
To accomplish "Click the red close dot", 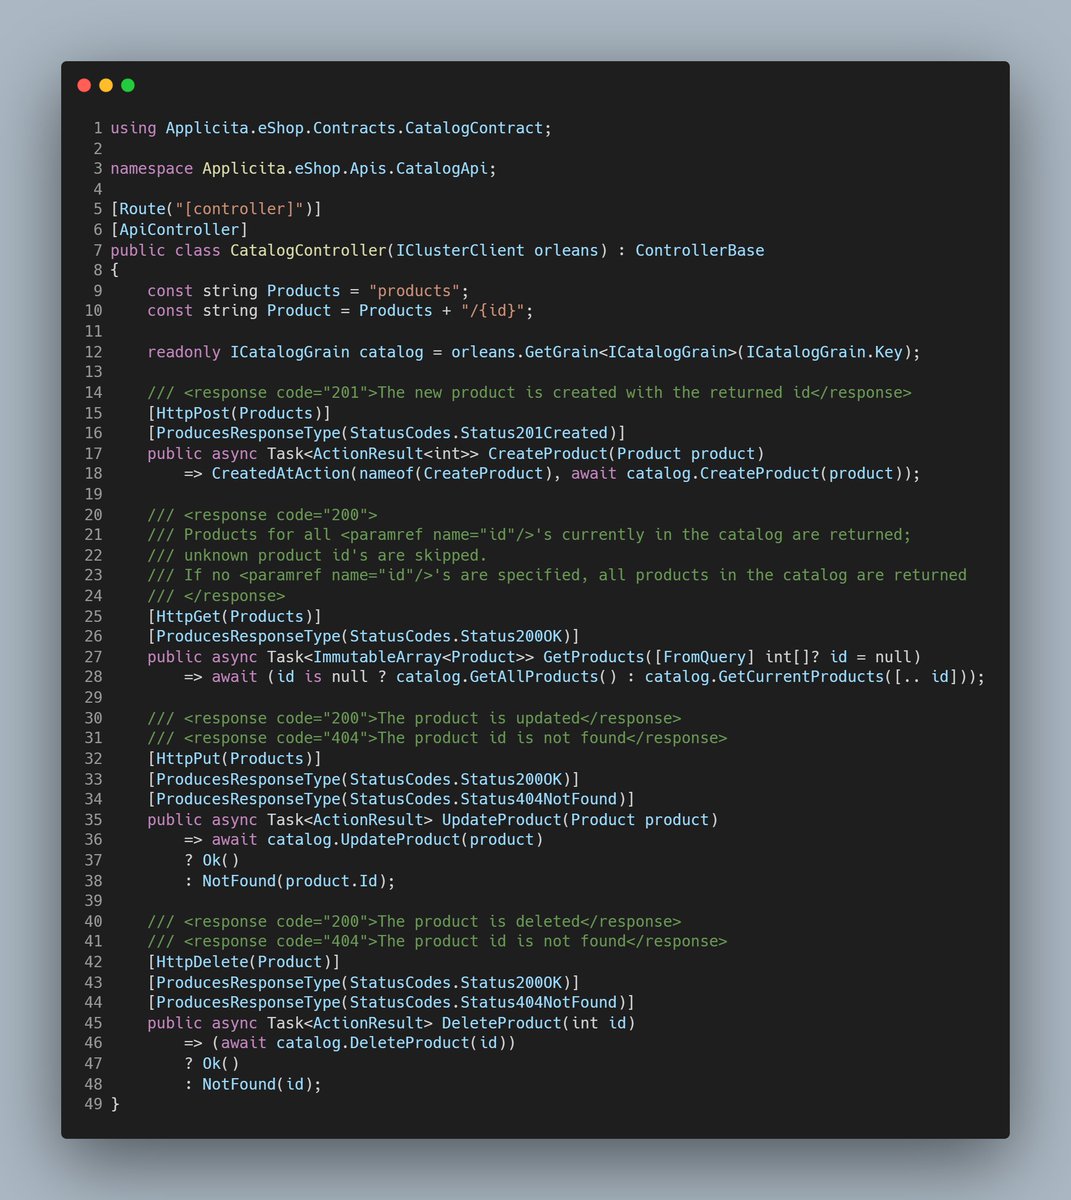I will [84, 86].
